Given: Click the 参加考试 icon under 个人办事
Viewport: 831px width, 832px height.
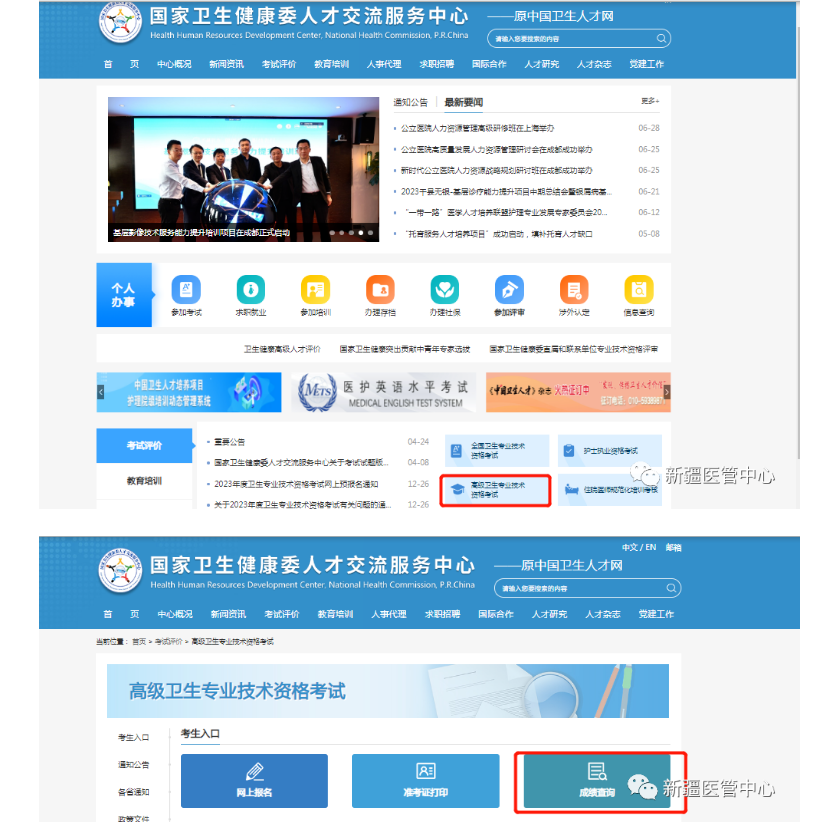Looking at the screenshot, I should tap(186, 290).
